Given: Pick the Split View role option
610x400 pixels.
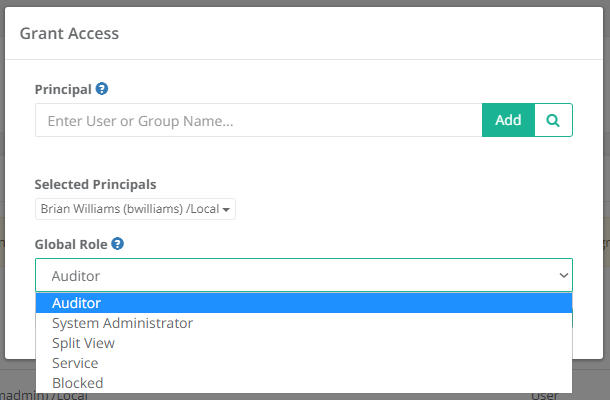Looking at the screenshot, I should point(85,343).
